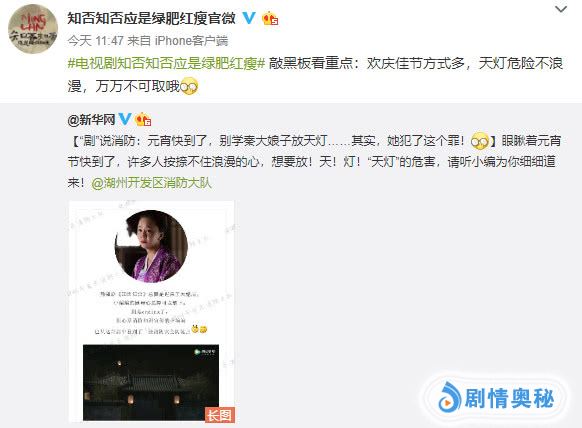
Task: Open the long image thumbnail in the repost
Action: tap(152, 311)
